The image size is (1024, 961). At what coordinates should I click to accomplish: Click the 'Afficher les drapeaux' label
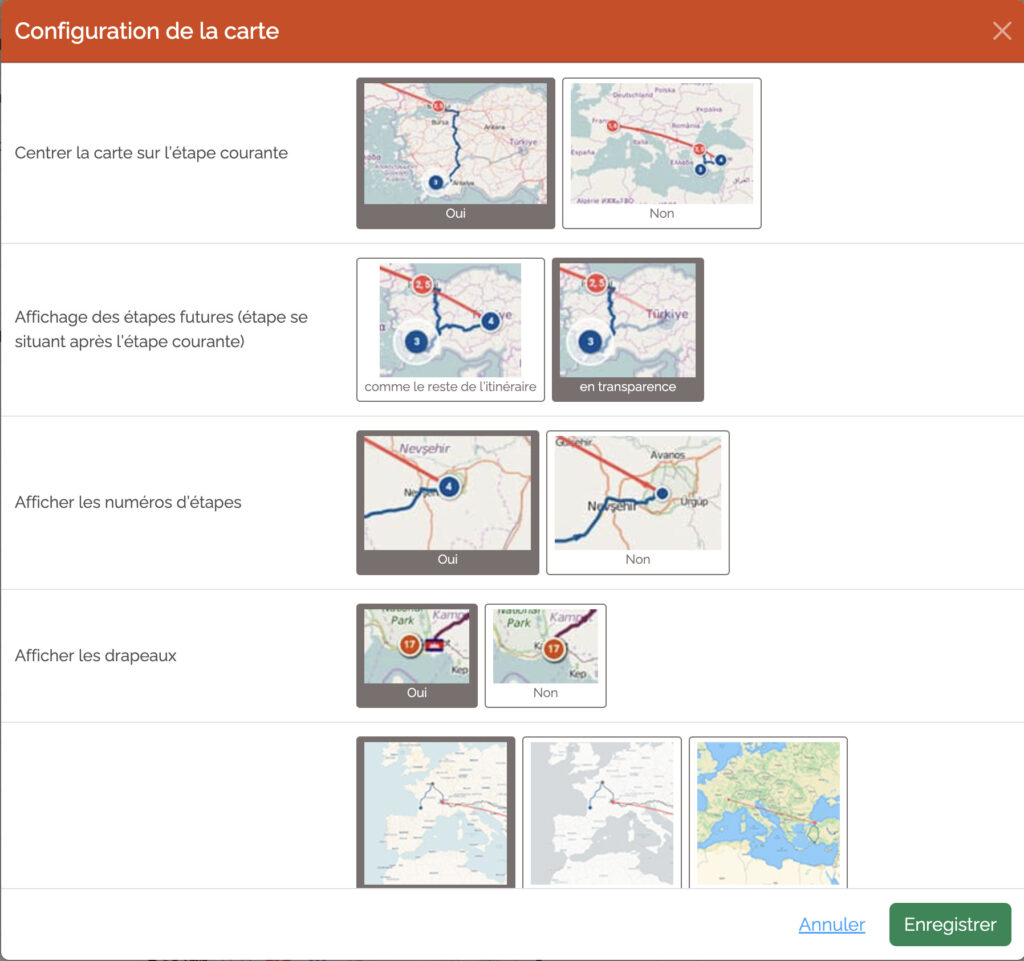tap(95, 656)
